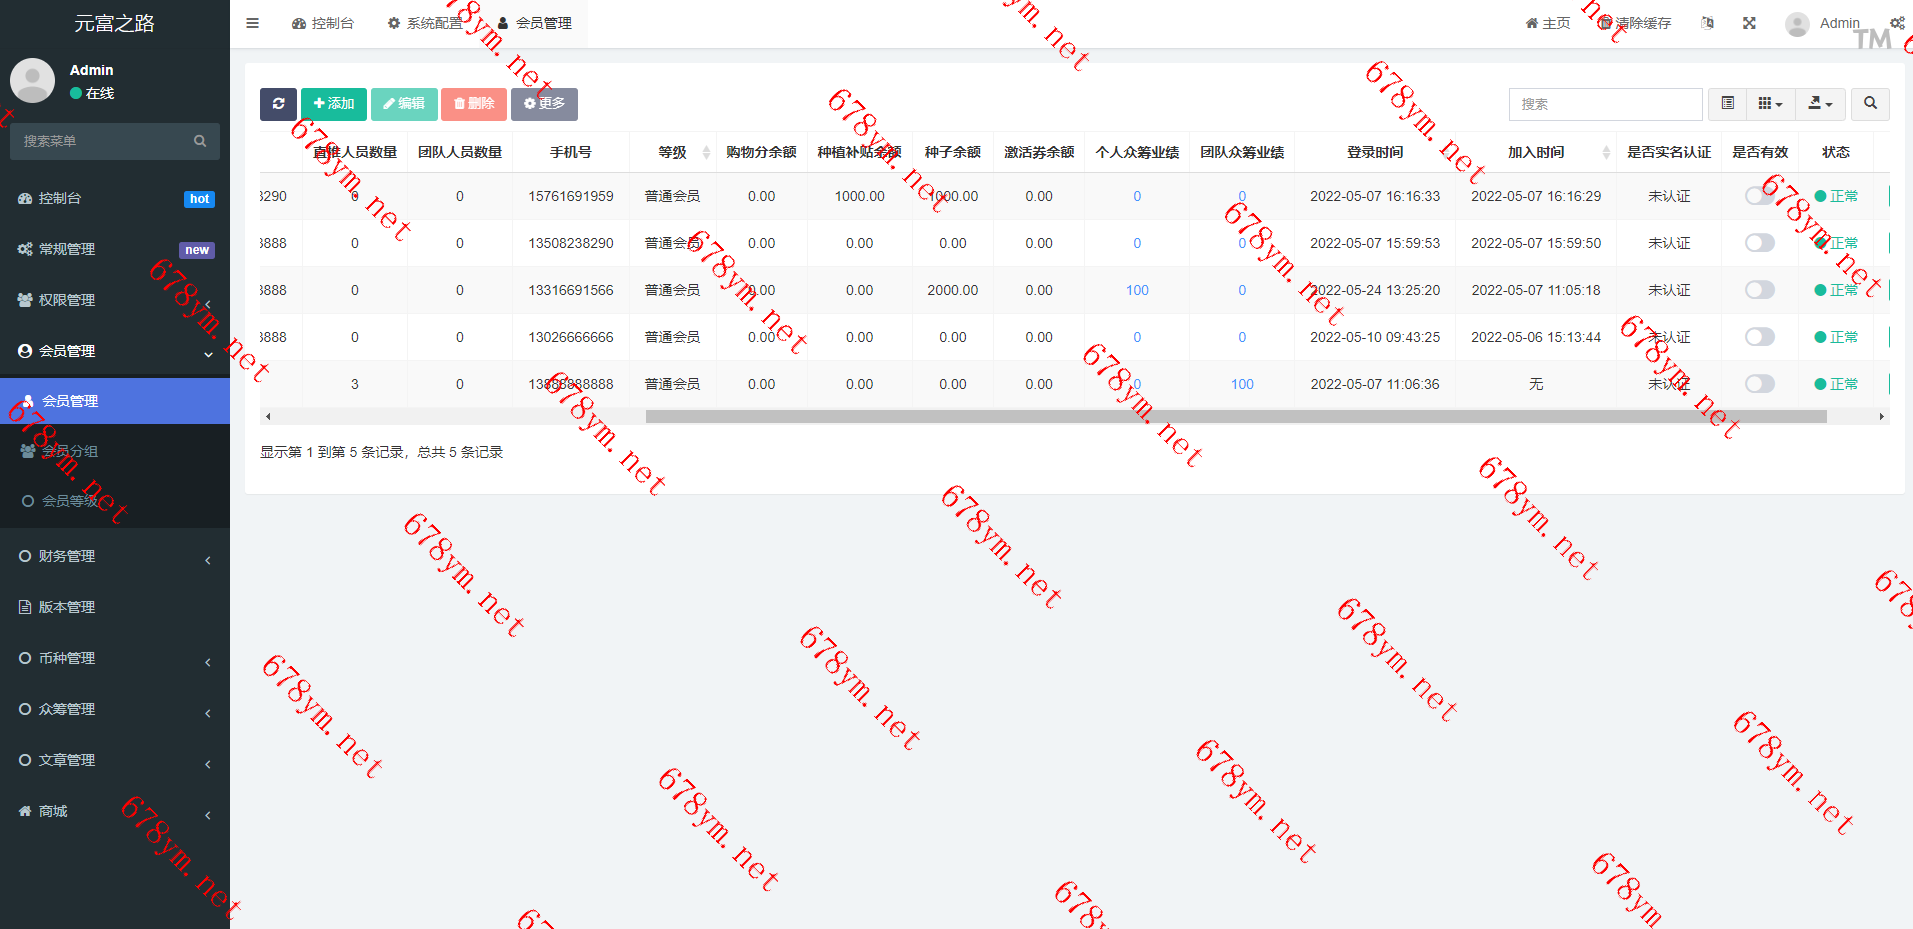Click the fullscreen expand icon in header

[1749, 23]
